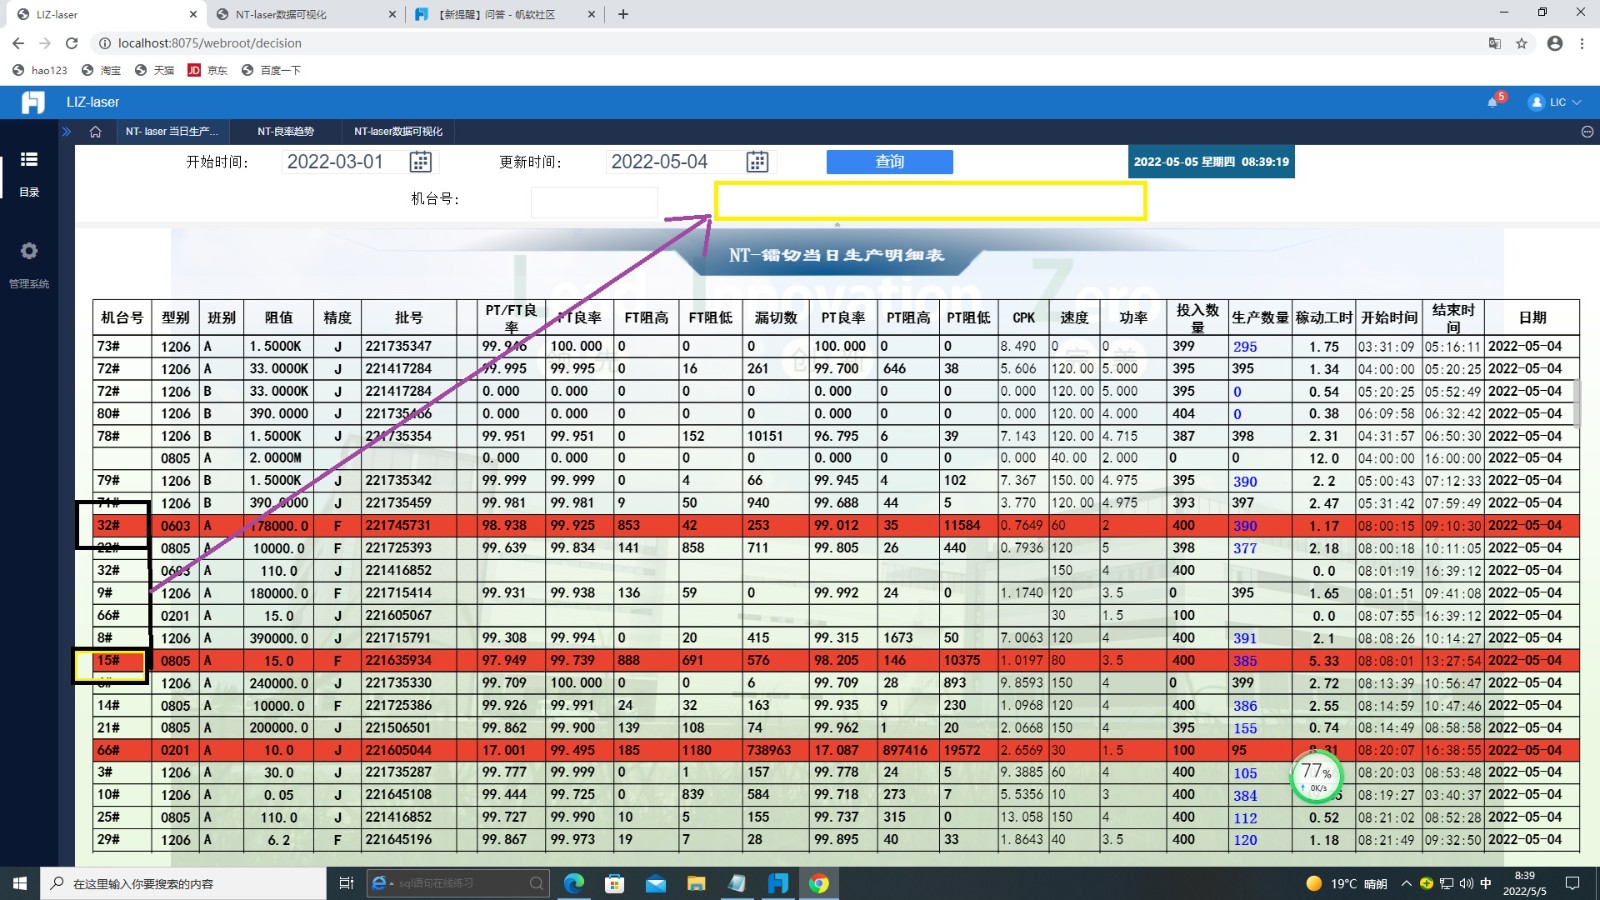The height and width of the screenshot is (900, 1600).
Task: Select the NT-良率趋势 report tab
Action: point(285,132)
